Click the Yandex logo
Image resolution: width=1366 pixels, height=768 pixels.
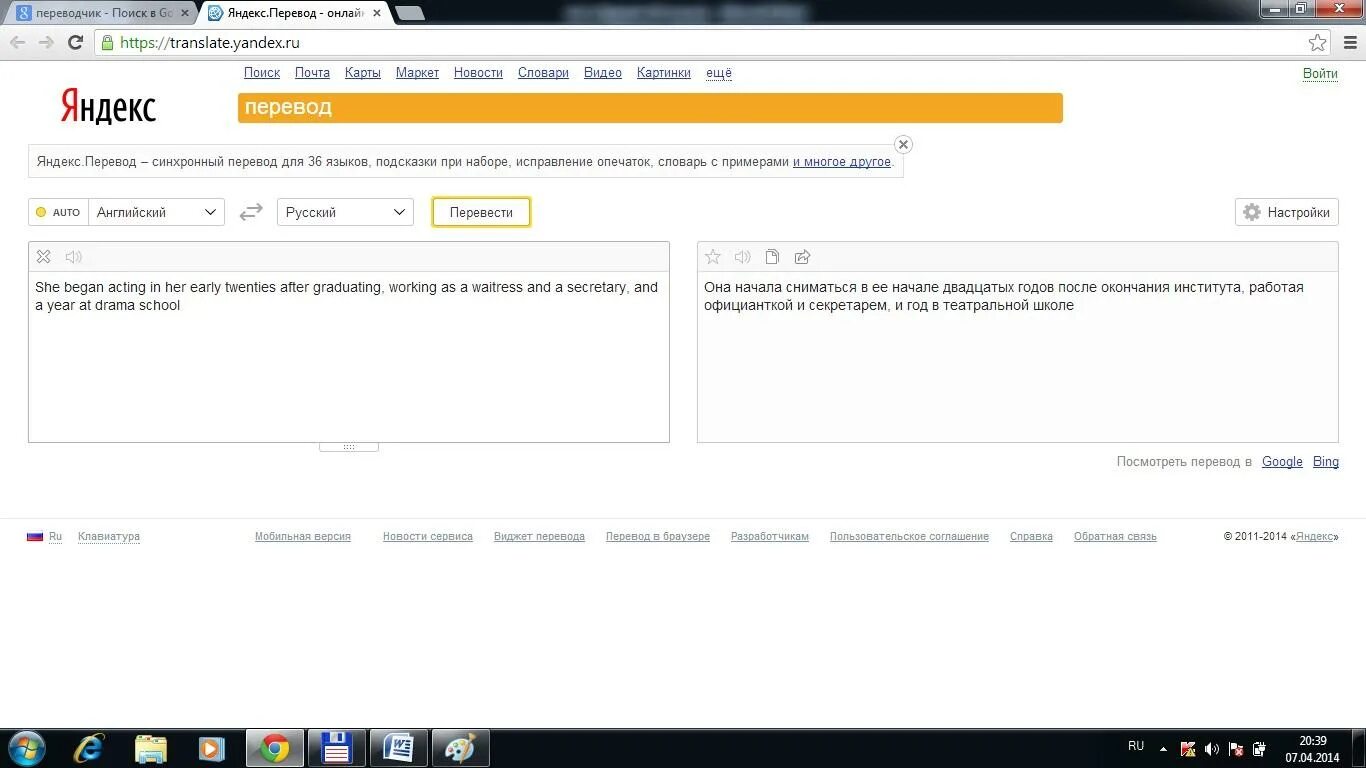pos(108,106)
